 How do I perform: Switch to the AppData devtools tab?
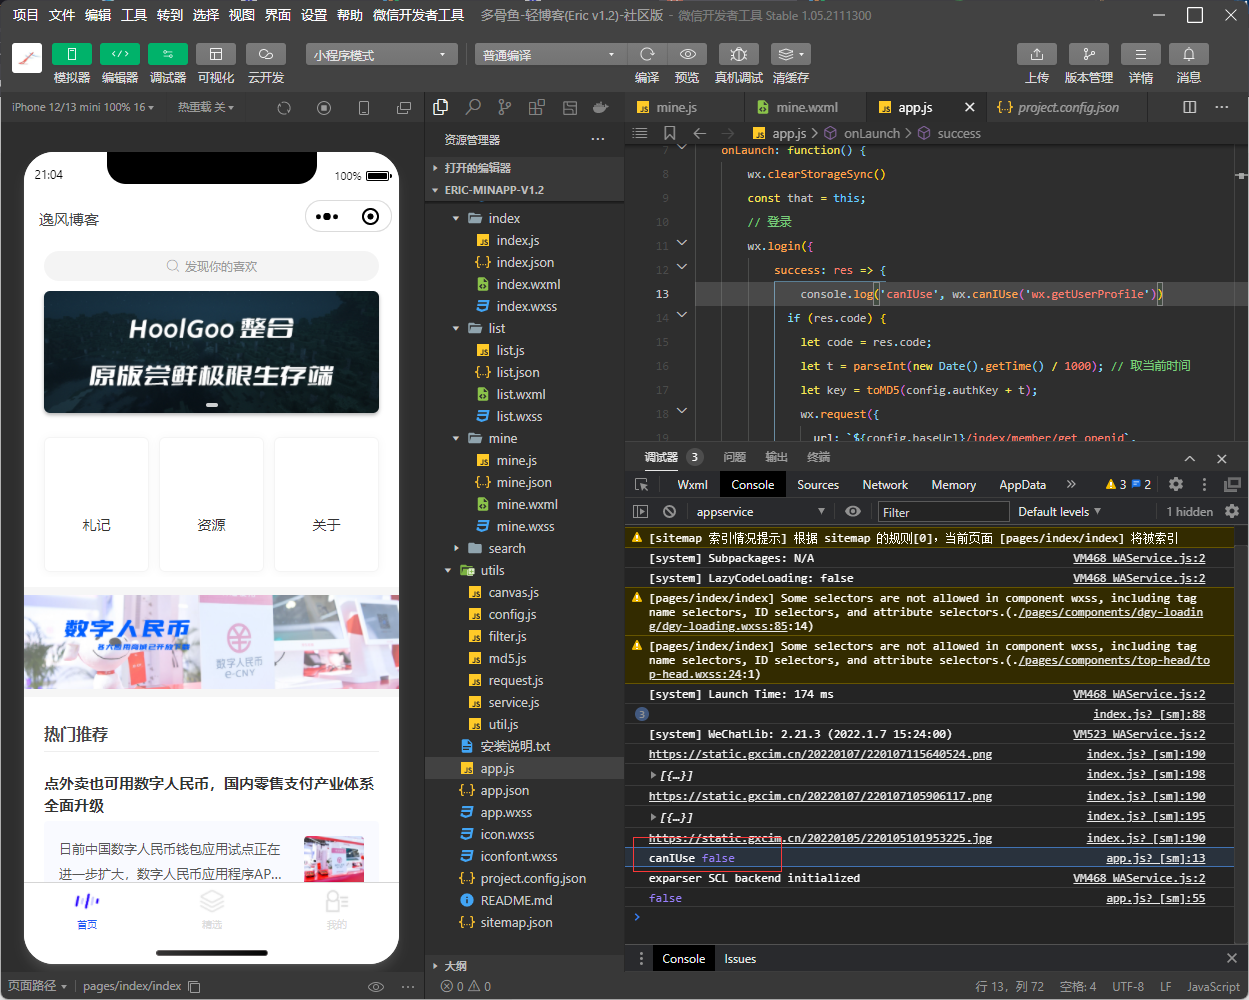1022,484
